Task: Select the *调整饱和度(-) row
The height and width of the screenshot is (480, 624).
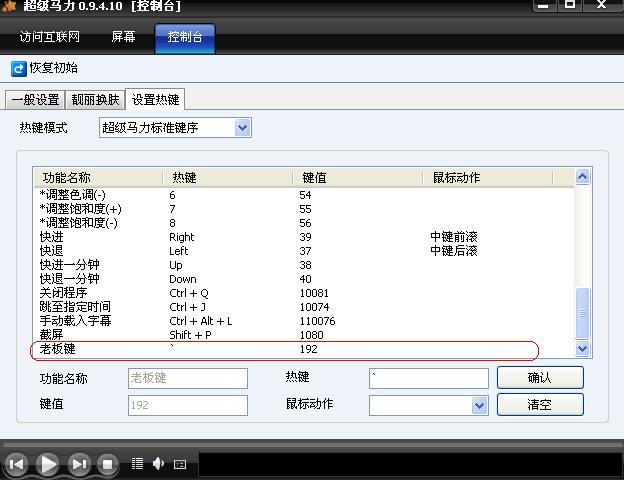Action: 304,223
